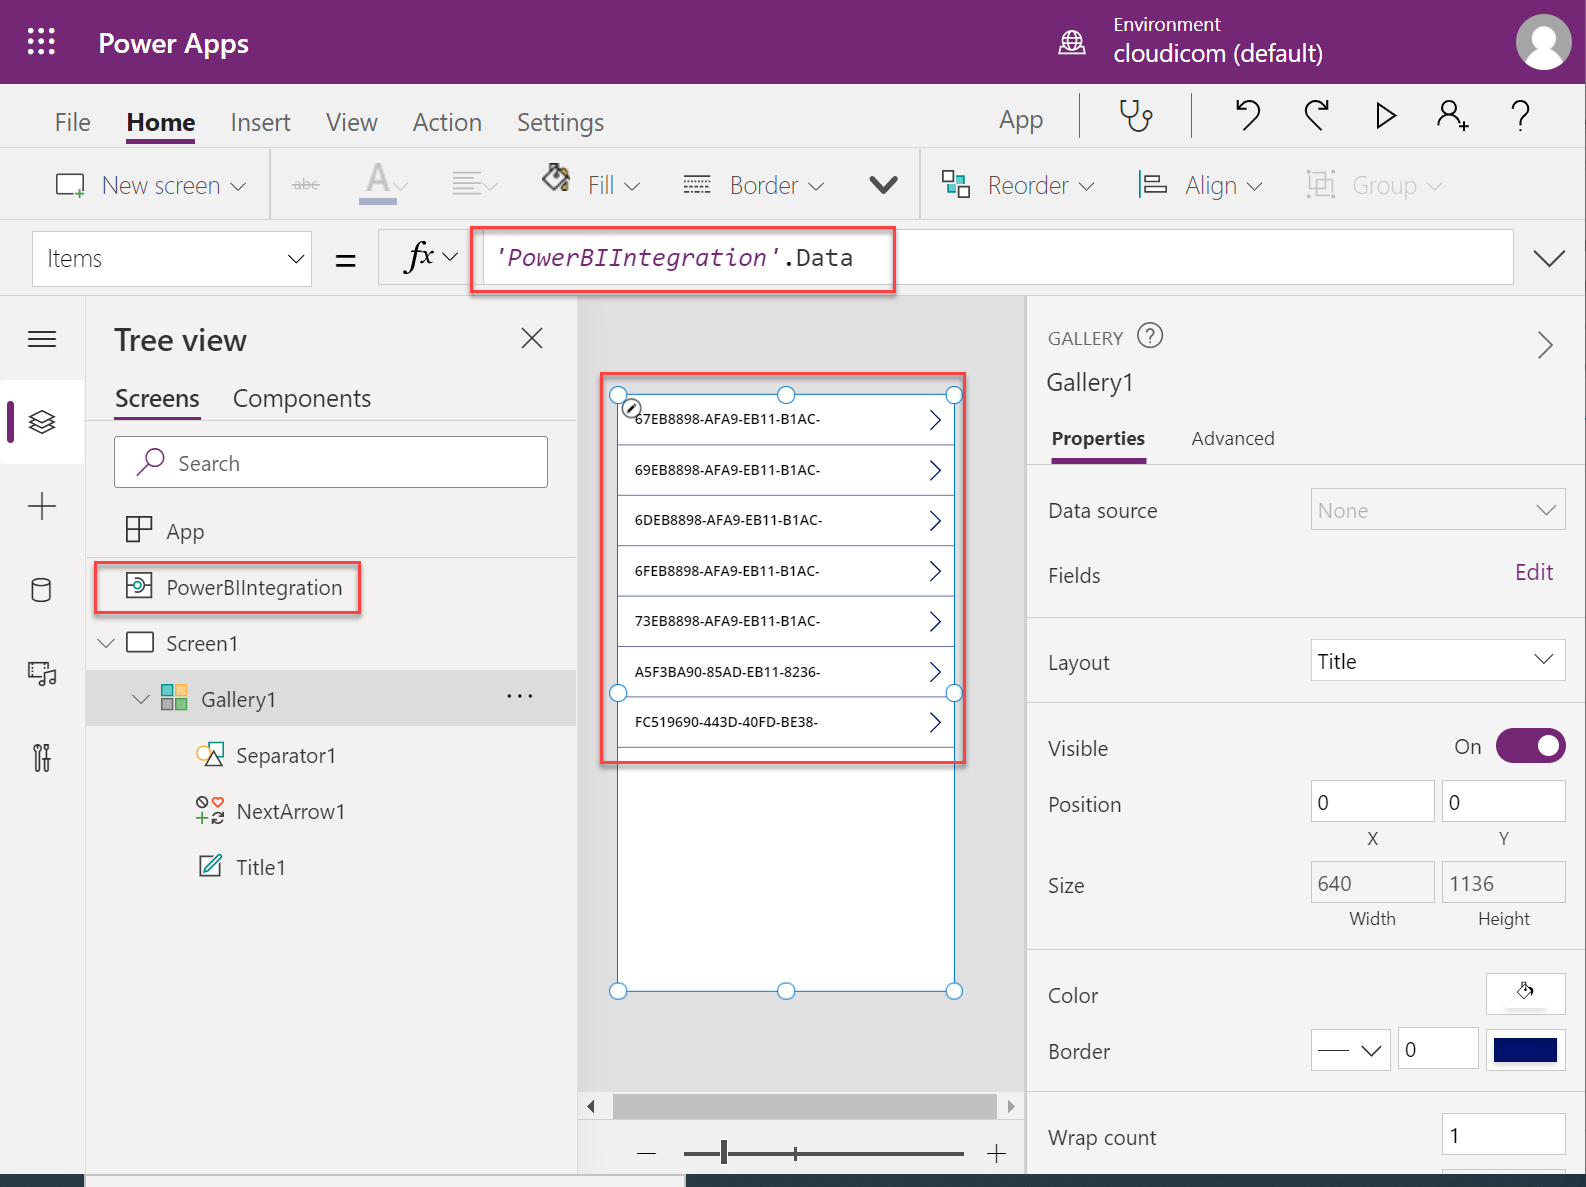This screenshot has width=1586, height=1187.
Task: Open Advanced tools icon in sidebar
Action: (42, 758)
